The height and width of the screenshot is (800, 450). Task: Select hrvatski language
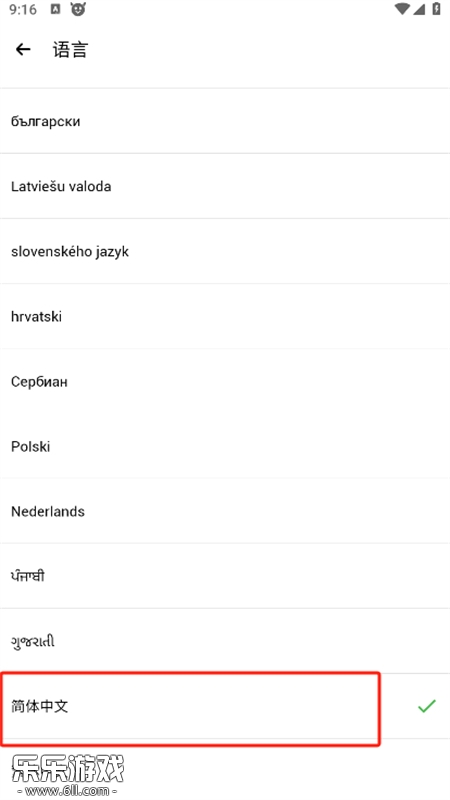click(x=225, y=316)
